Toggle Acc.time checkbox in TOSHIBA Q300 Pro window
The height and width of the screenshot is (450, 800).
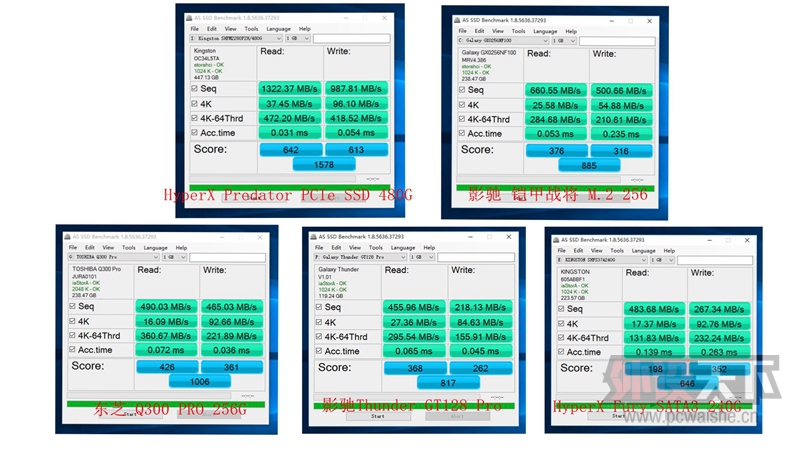coord(72,350)
